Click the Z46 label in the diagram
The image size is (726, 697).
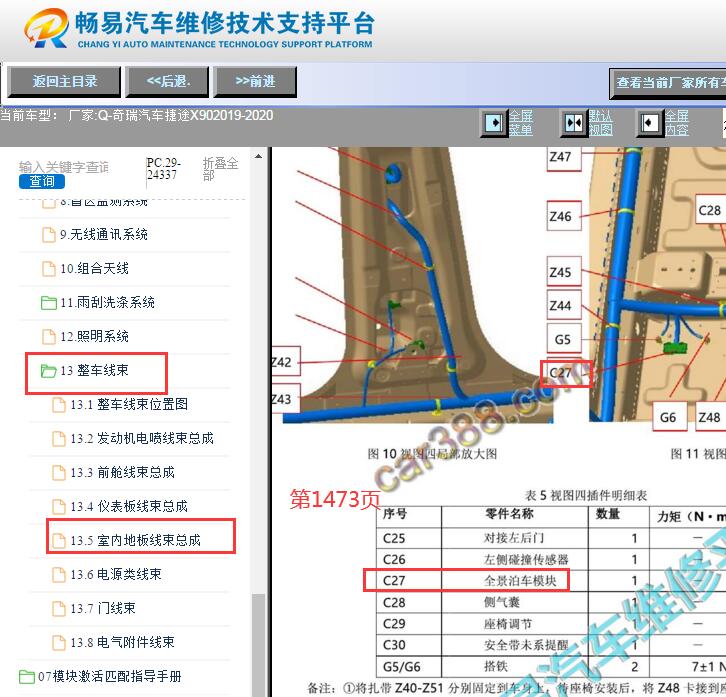coord(563,216)
